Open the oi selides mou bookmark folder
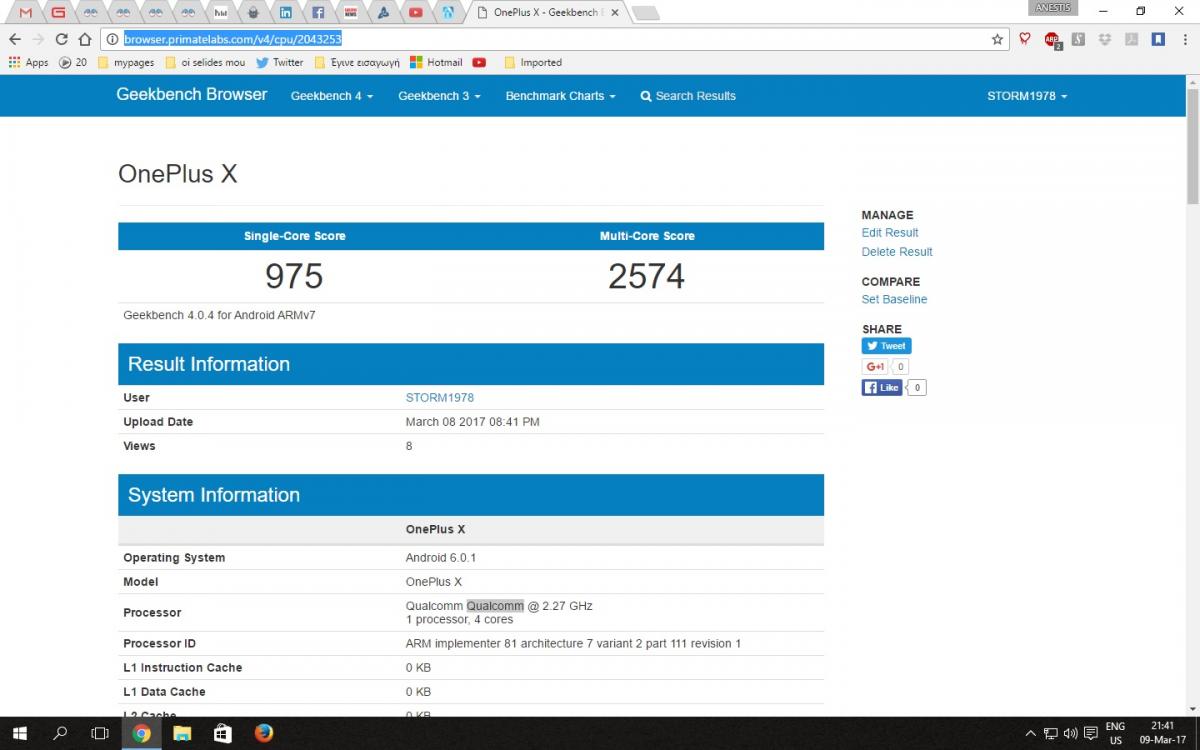 click(205, 62)
